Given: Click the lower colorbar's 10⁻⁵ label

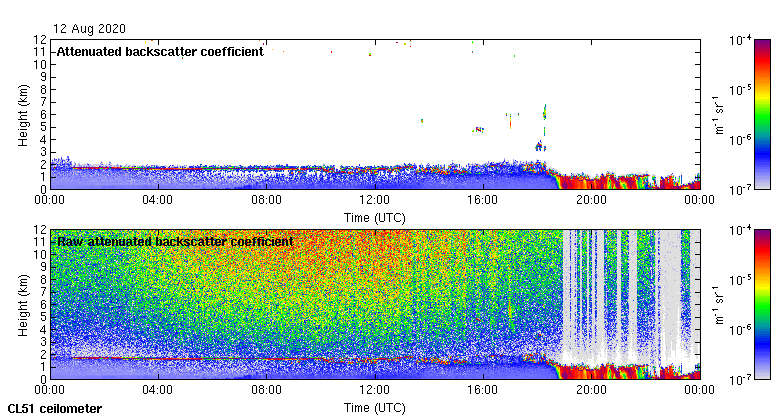Looking at the screenshot, I should [740, 280].
